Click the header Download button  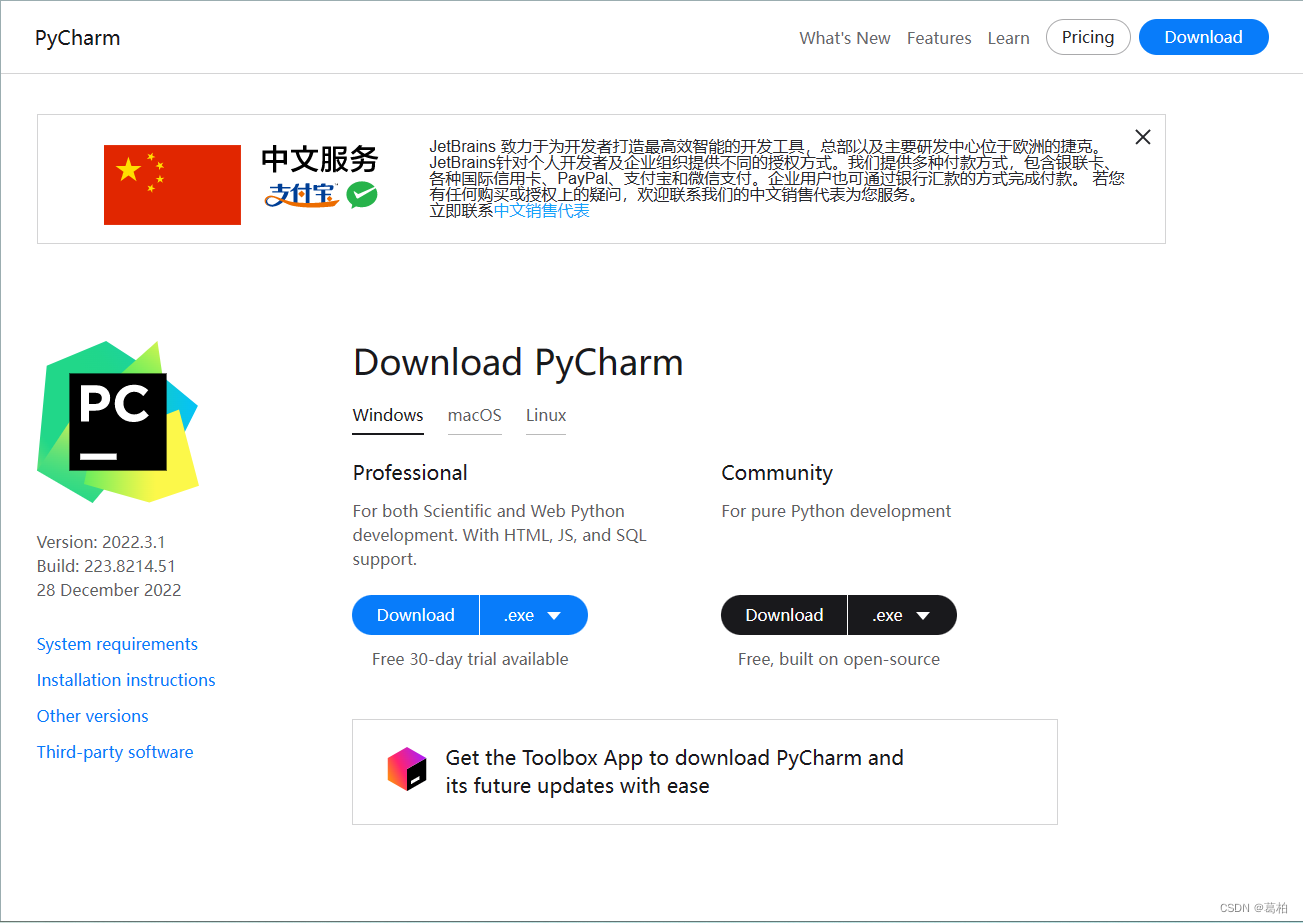pyautogui.click(x=1204, y=37)
